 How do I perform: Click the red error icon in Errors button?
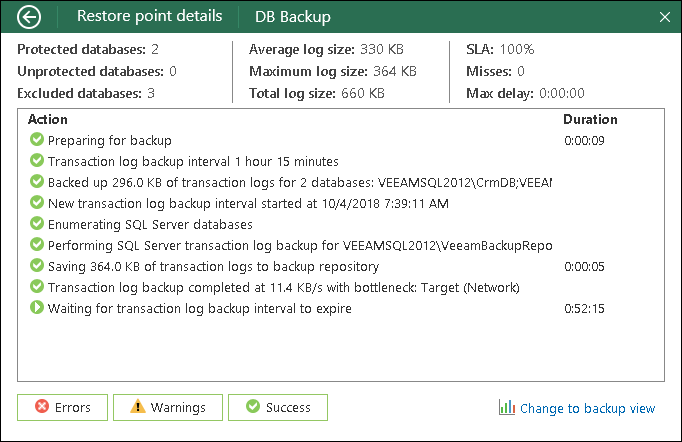(42, 406)
